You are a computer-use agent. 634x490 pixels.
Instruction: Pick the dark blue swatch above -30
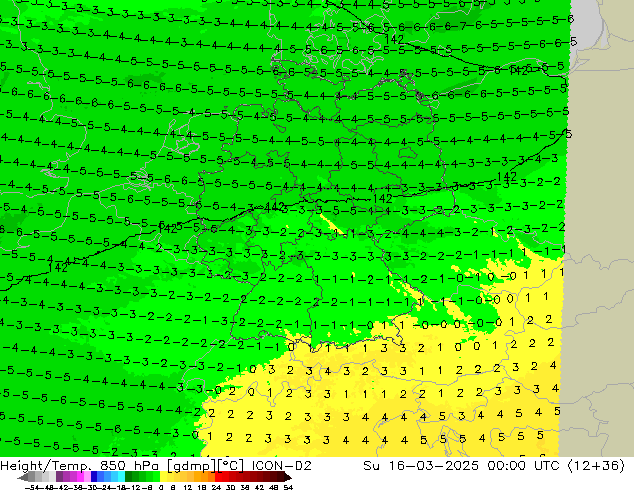pos(94,477)
